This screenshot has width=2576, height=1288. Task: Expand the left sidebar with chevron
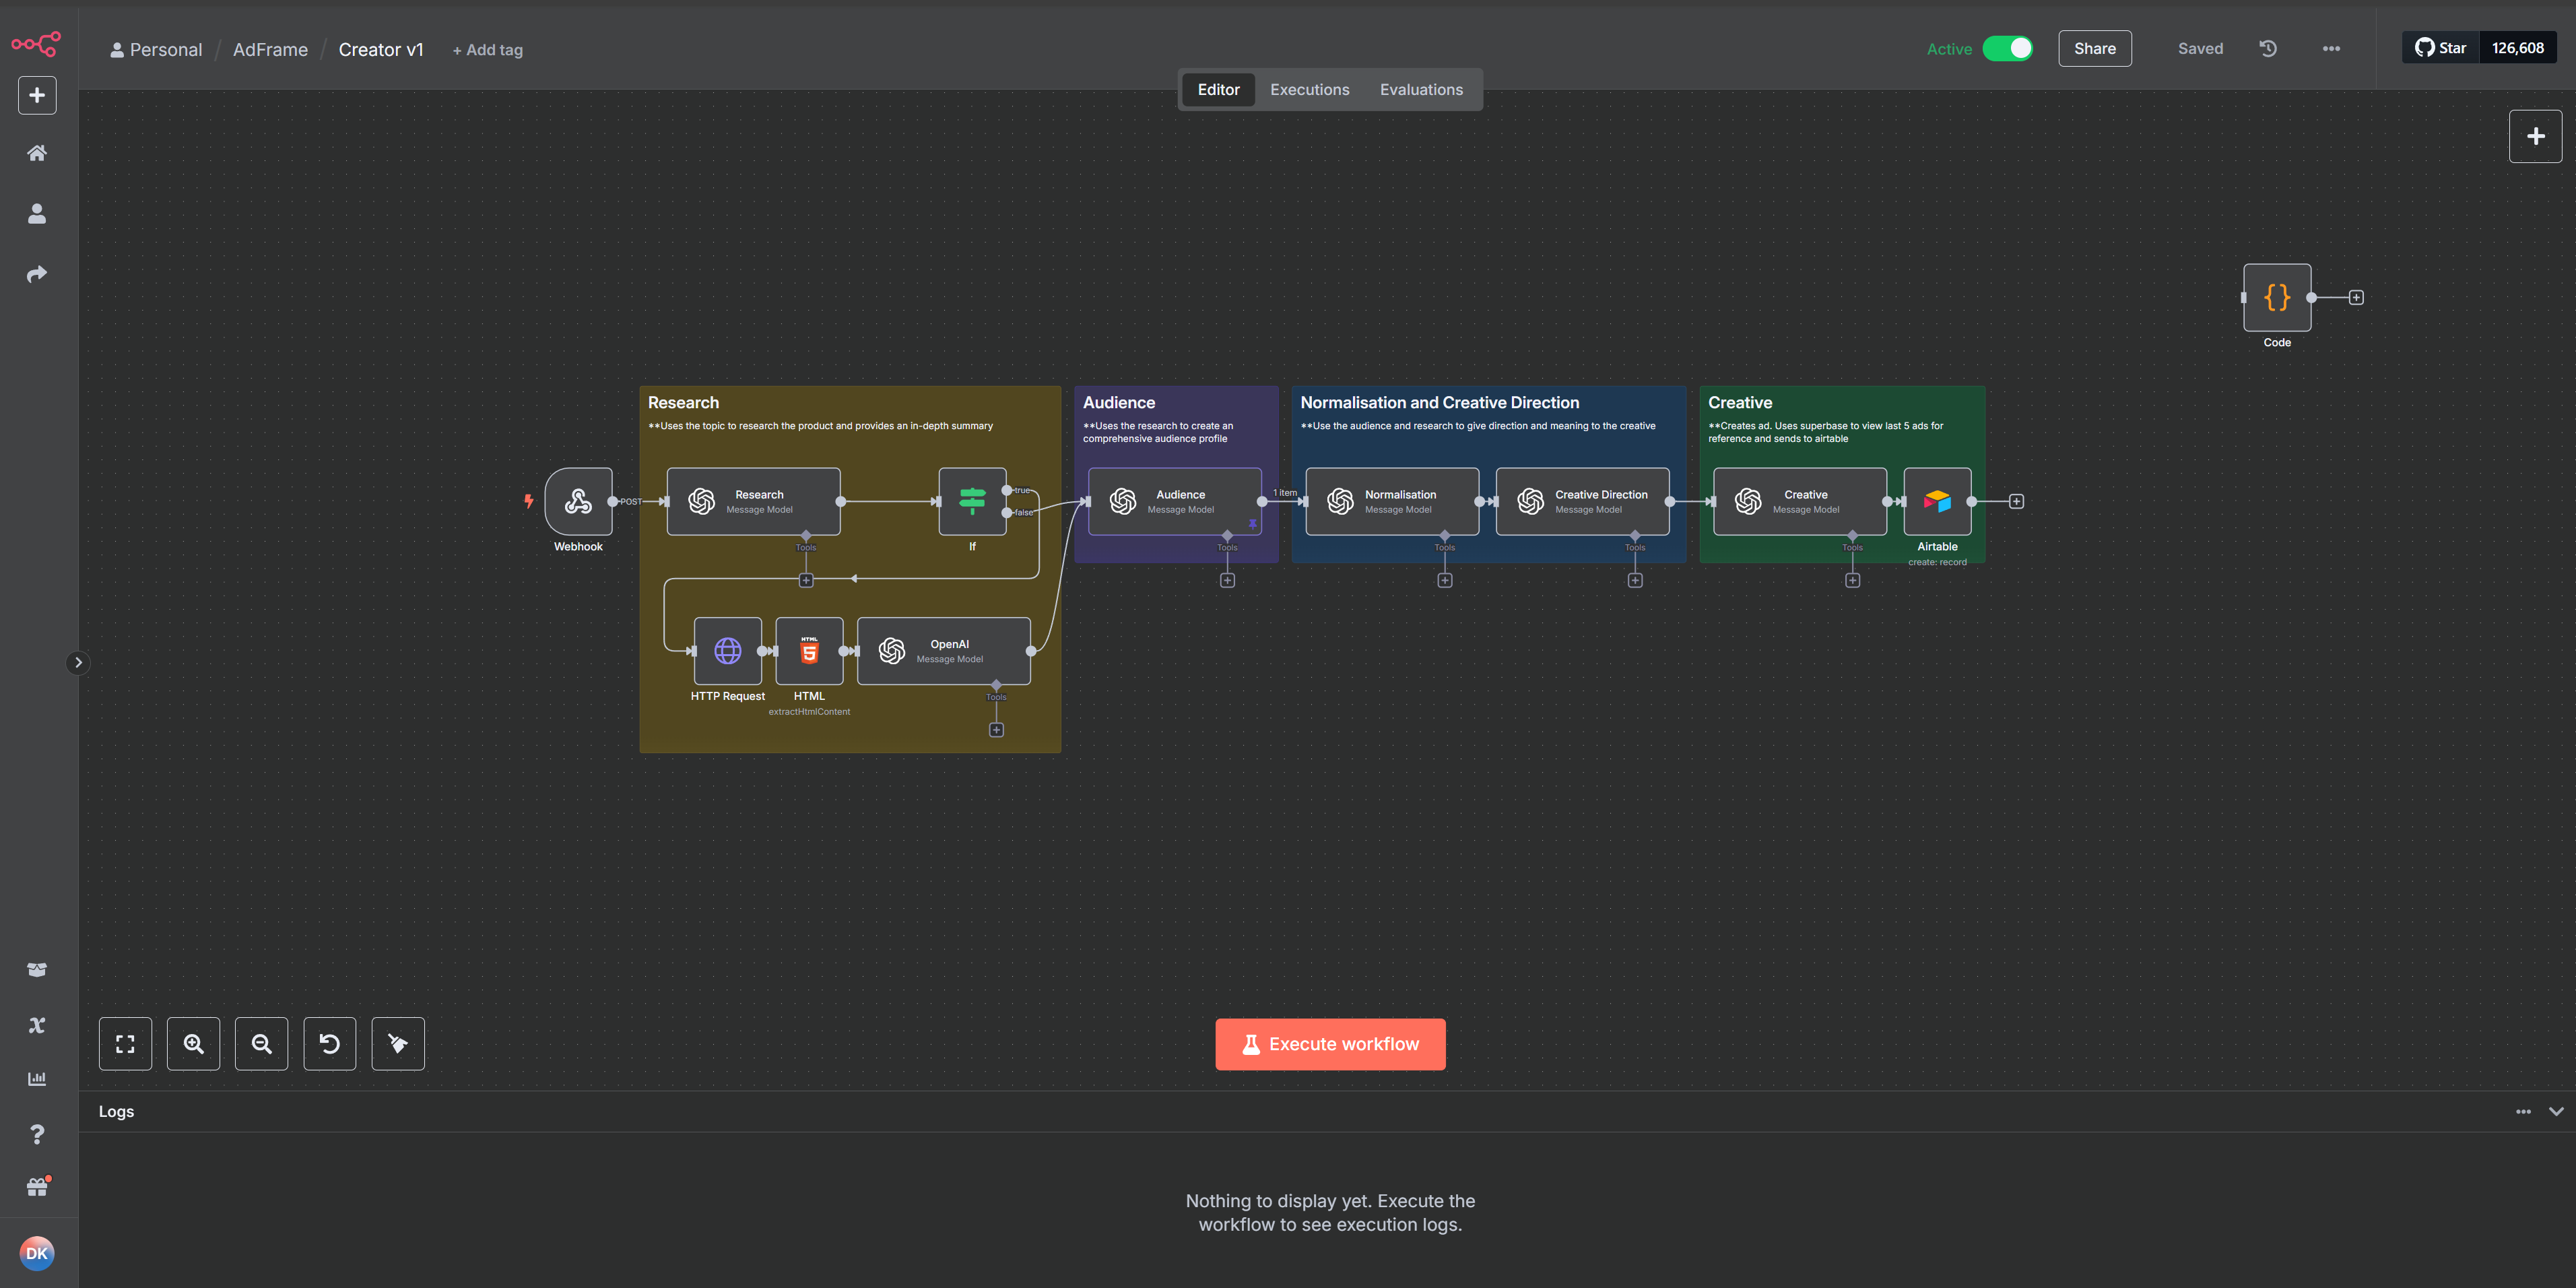point(78,662)
